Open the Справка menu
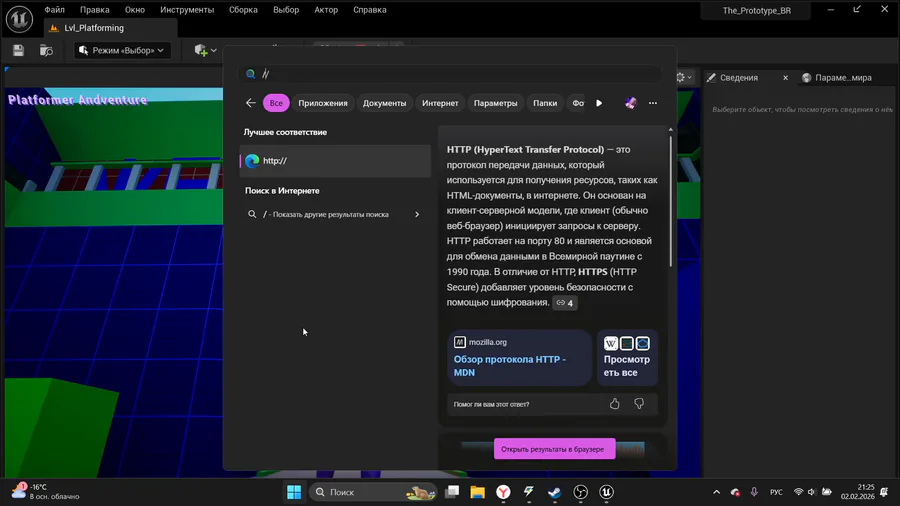The width and height of the screenshot is (900, 506). coord(370,10)
